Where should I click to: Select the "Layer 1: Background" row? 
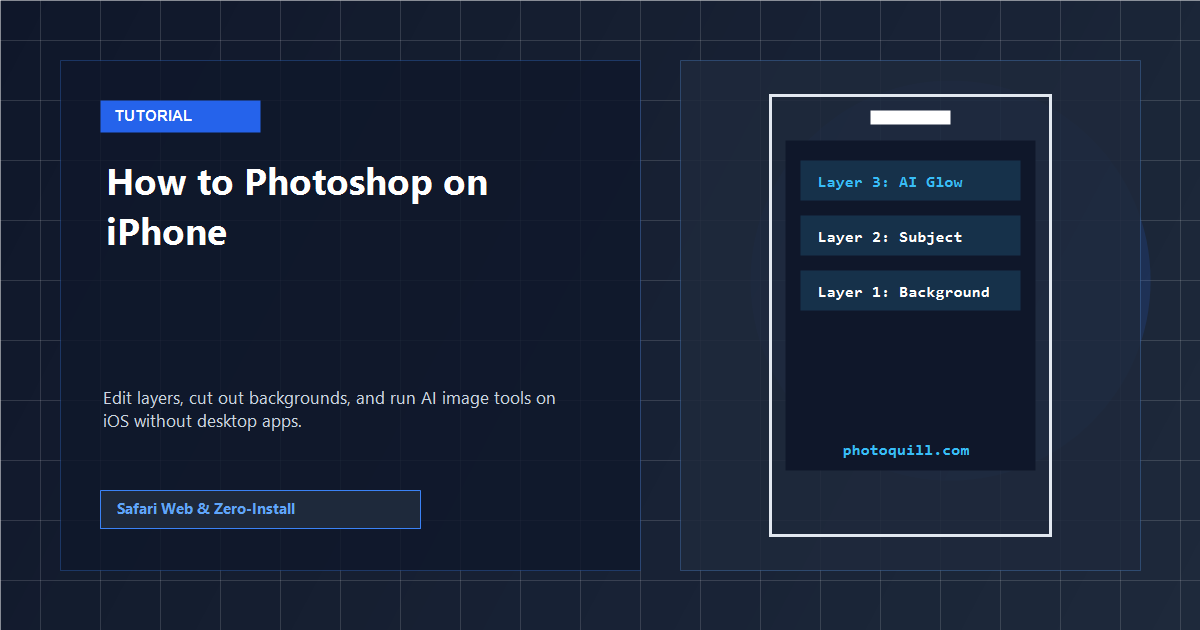pyautogui.click(x=910, y=291)
